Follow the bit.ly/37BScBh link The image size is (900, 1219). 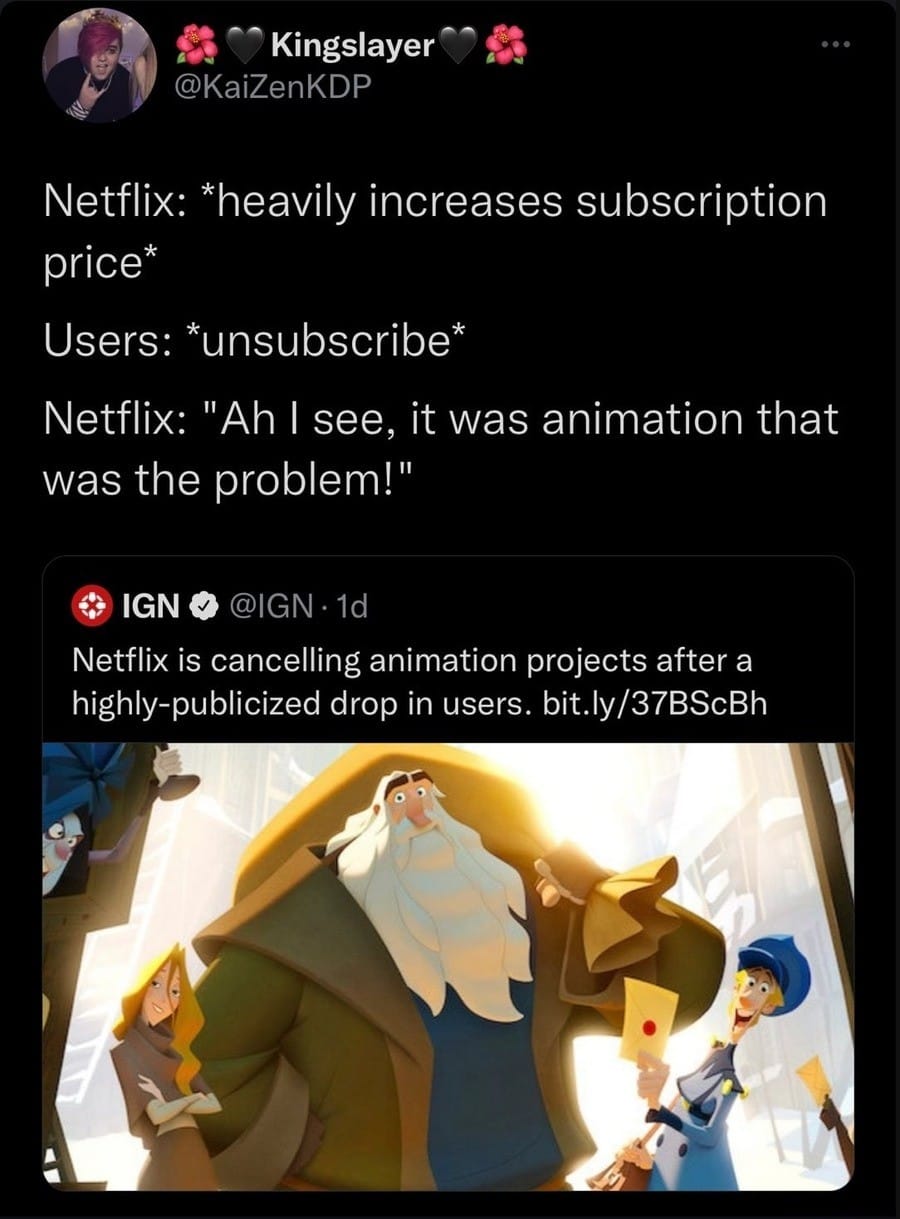pyautogui.click(x=652, y=703)
